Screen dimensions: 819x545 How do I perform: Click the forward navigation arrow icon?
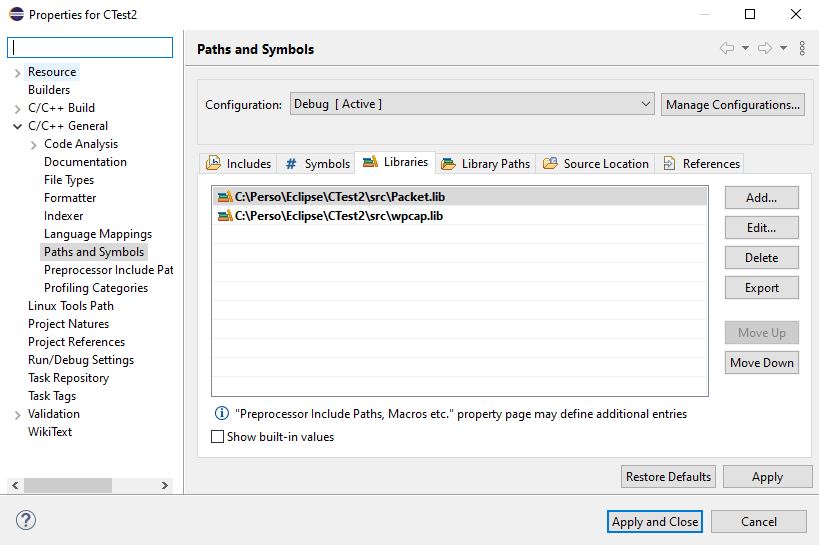(x=764, y=48)
